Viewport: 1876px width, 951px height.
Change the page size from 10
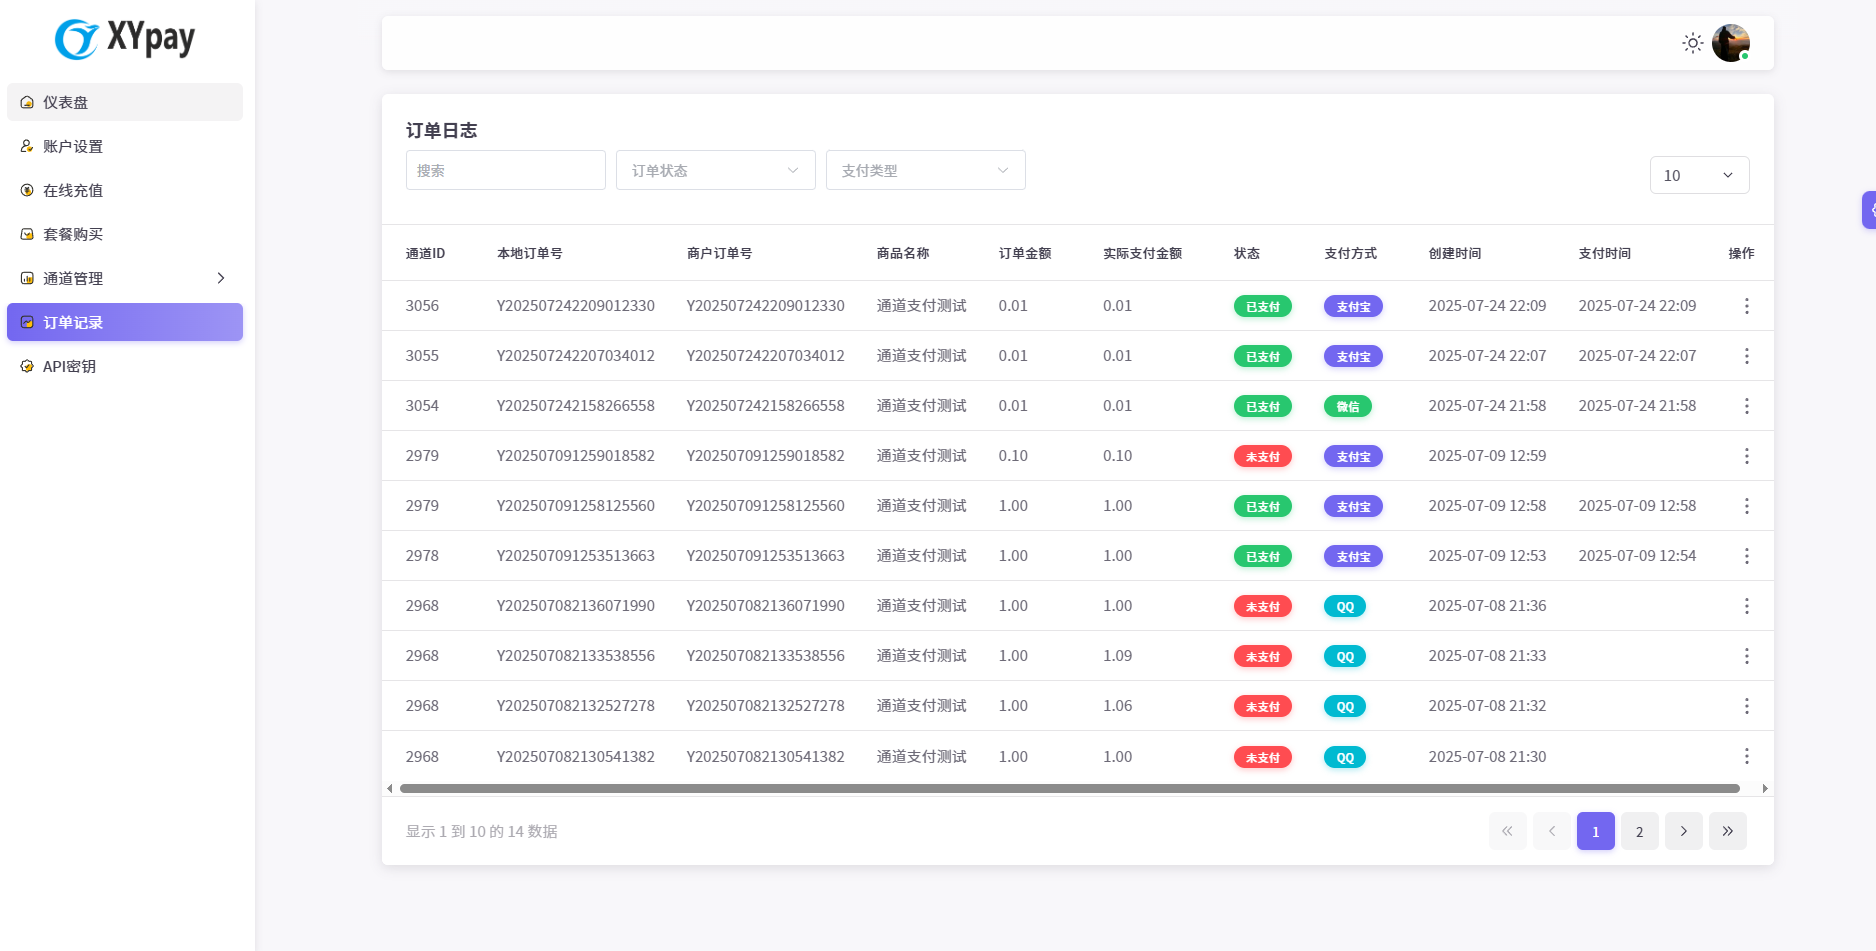pos(1698,175)
